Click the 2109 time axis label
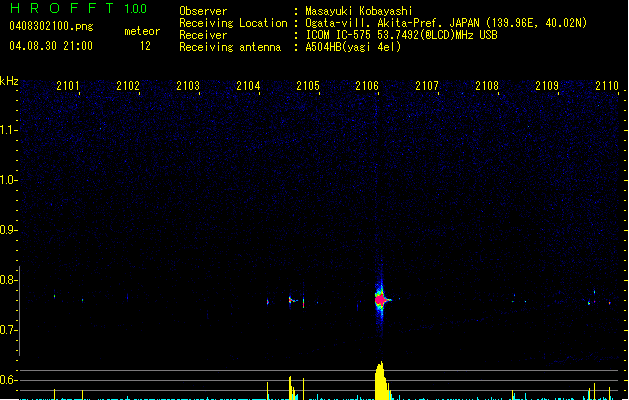Image resolution: width=629 pixels, height=400 pixels. [547, 85]
